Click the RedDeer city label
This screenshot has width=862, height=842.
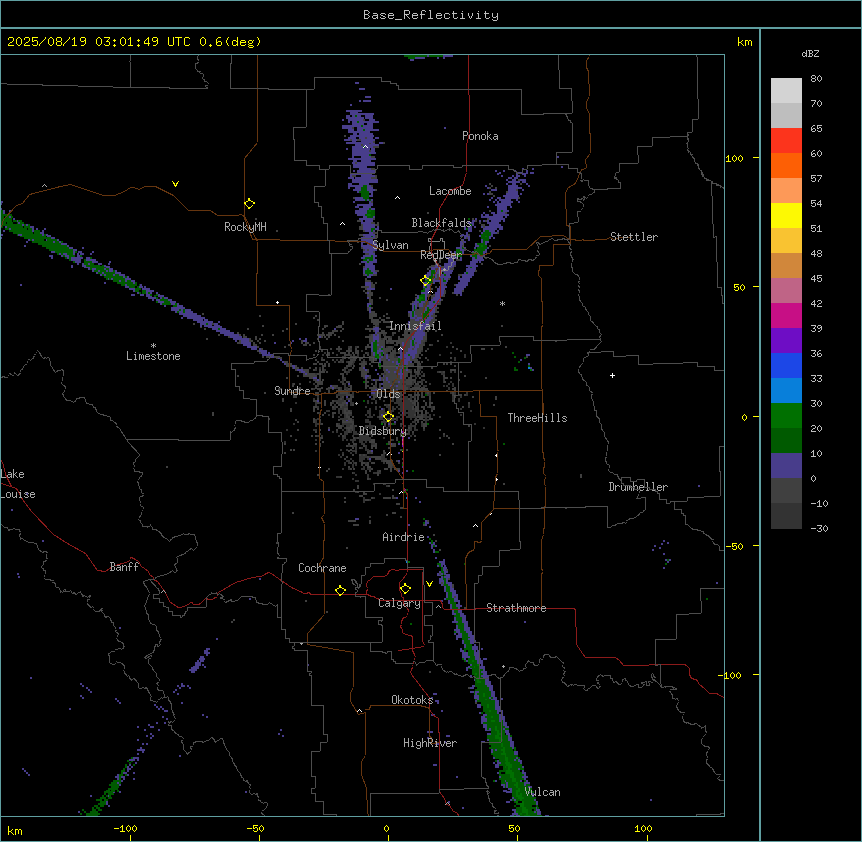coord(441,255)
